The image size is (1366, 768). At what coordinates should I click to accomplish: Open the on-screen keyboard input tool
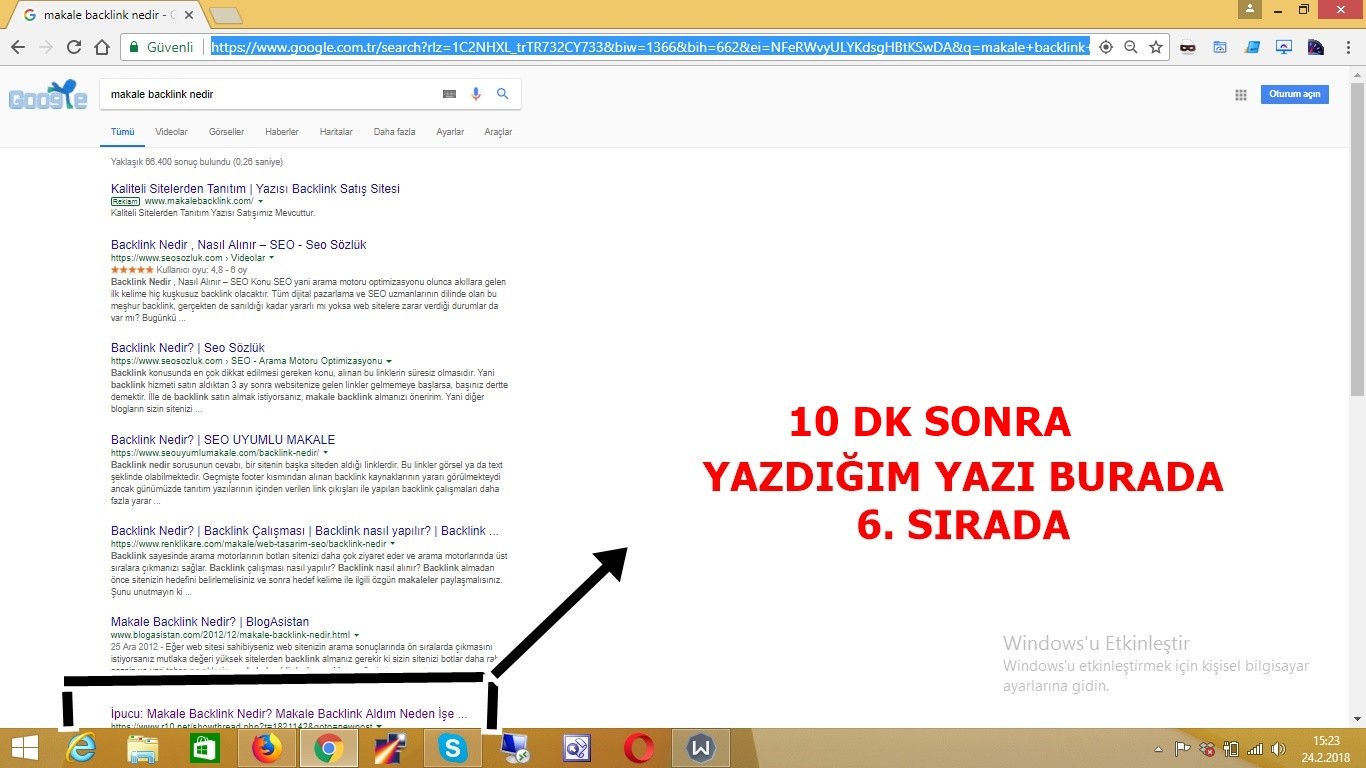[x=449, y=94]
